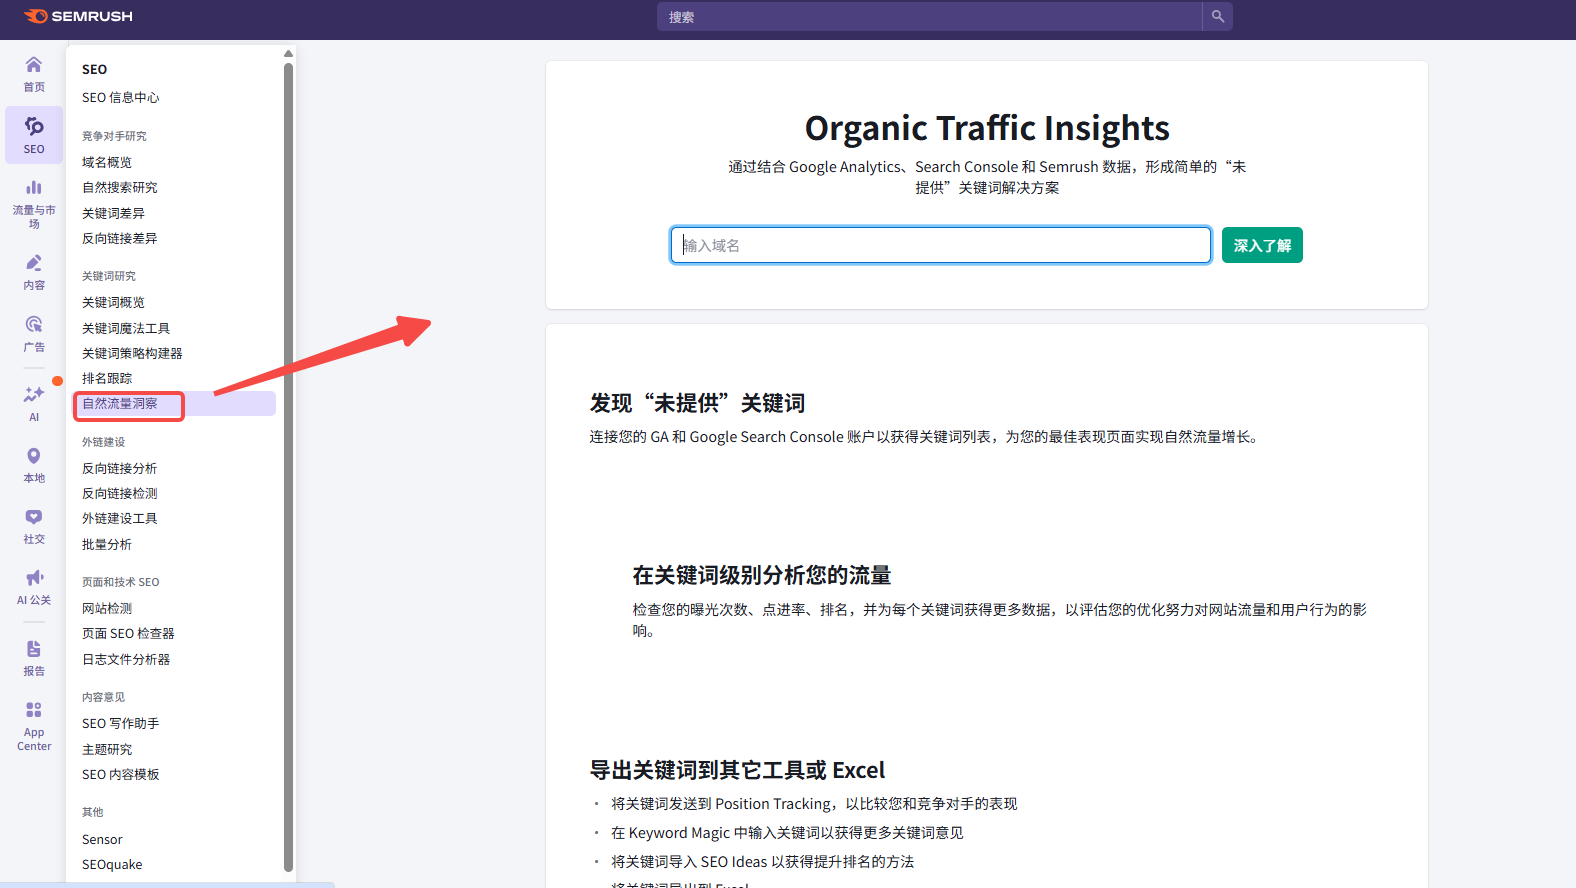Screen dimensions: 1576x888
Task: Open 域名概览 in the SEO menu
Action: [x=107, y=162]
